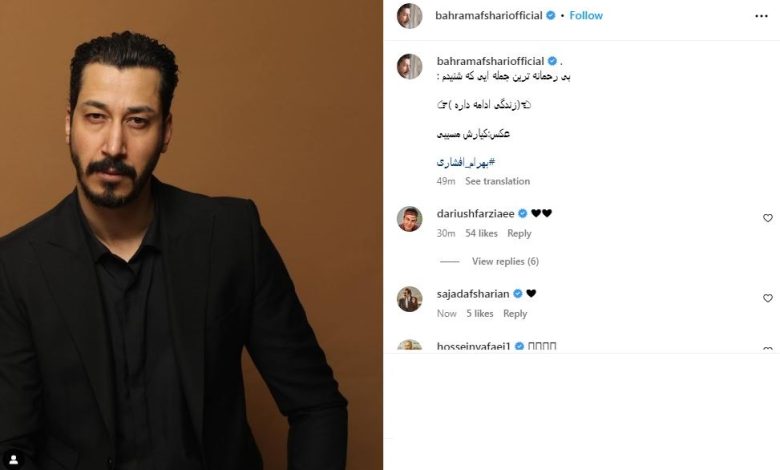Click verified badge next to header username
780x470 pixels.
pyautogui.click(x=550, y=15)
